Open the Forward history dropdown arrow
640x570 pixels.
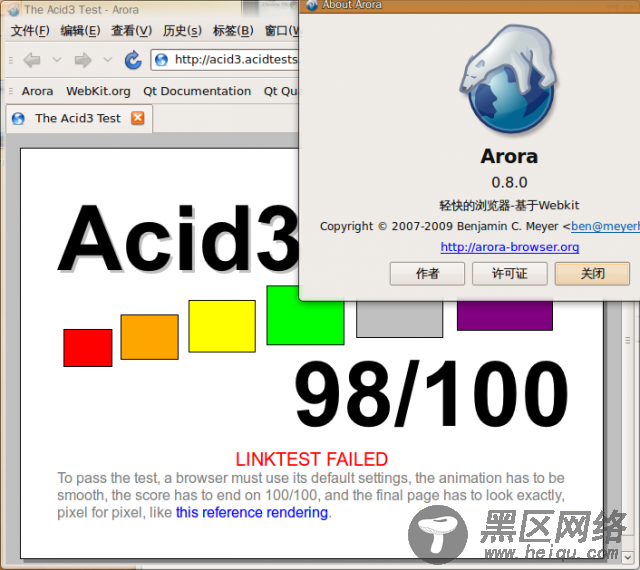[108, 60]
